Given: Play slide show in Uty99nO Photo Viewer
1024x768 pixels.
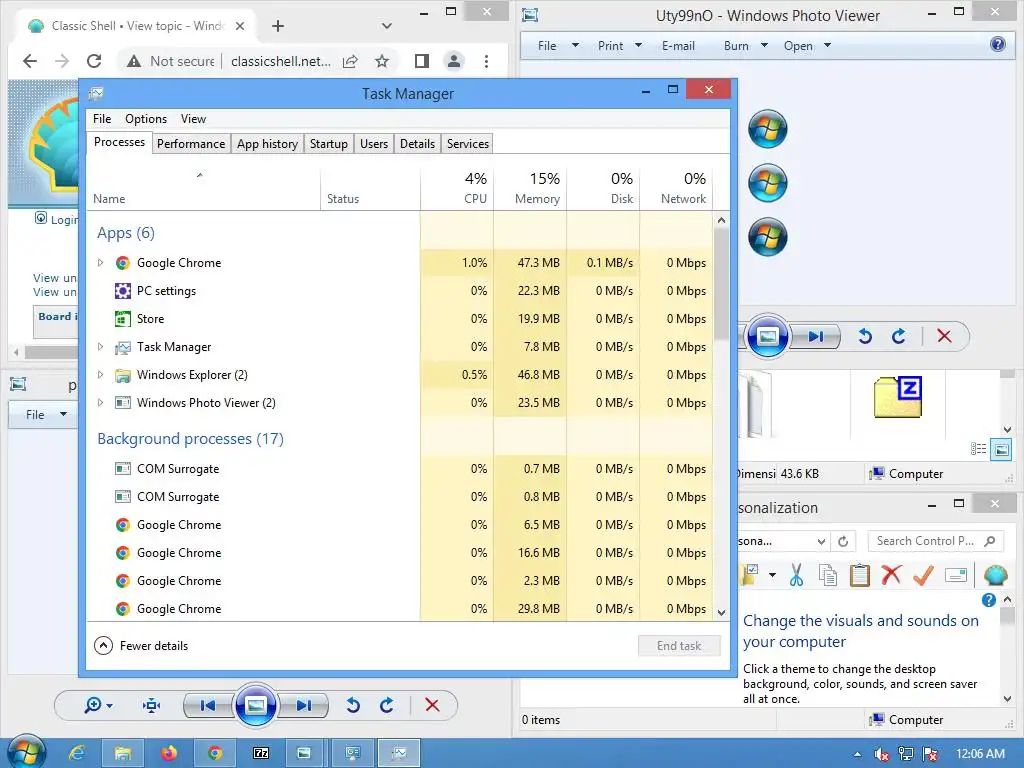Looking at the screenshot, I should (x=767, y=336).
